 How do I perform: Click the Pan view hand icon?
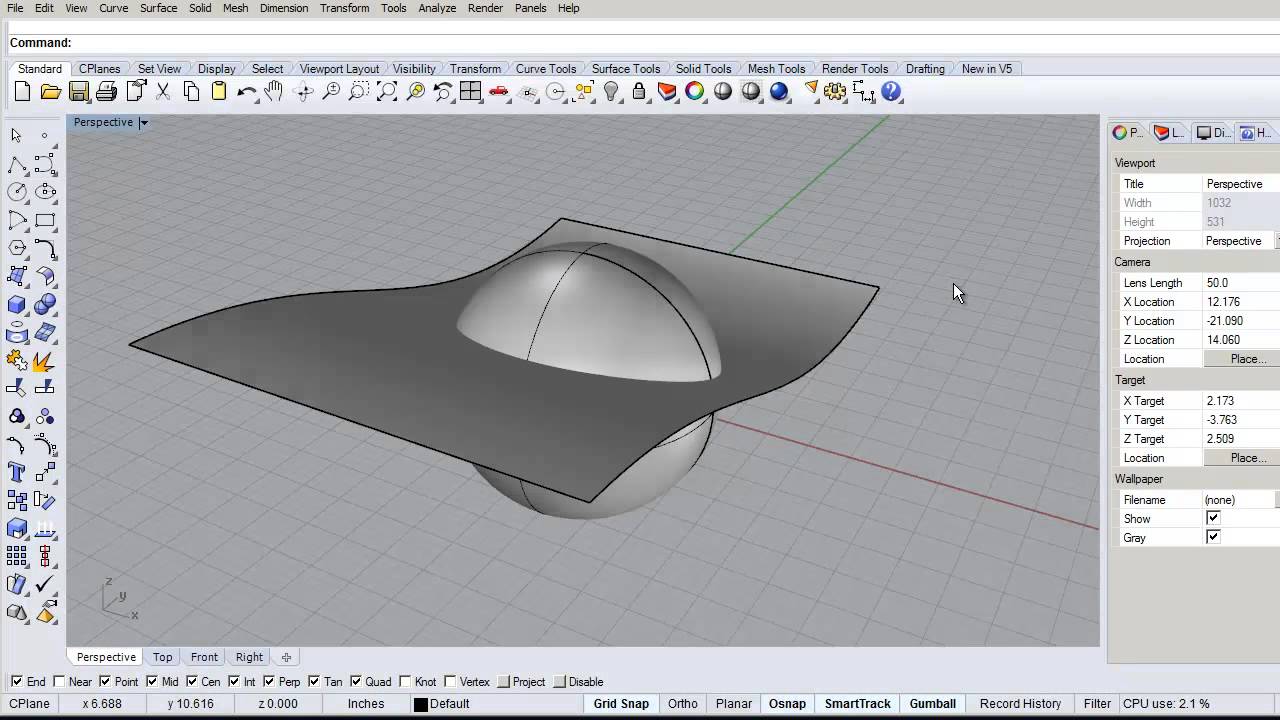tap(274, 92)
